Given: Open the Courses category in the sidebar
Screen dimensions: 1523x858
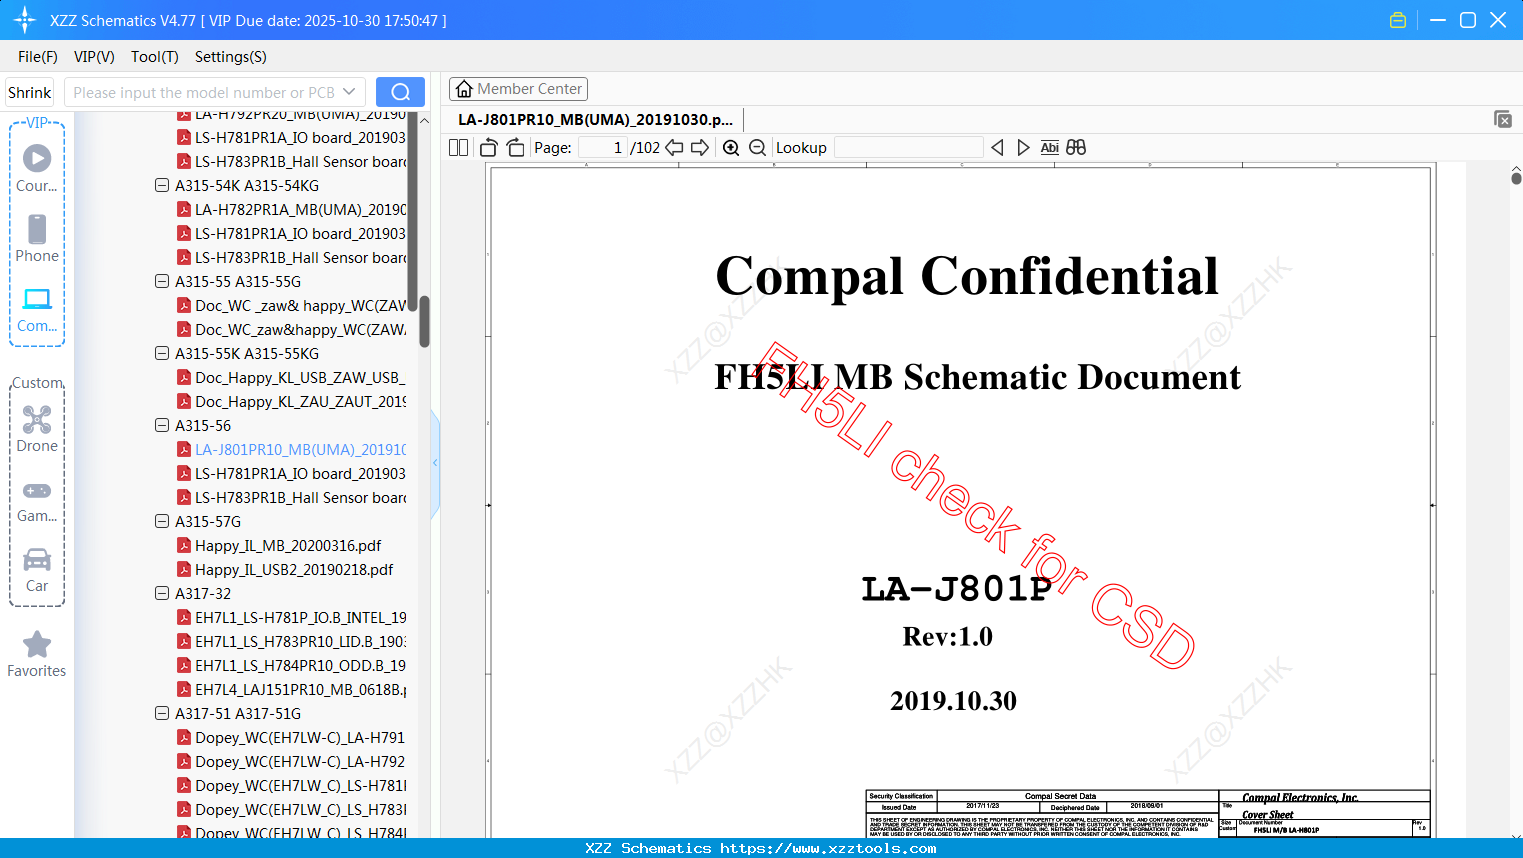Looking at the screenshot, I should point(37,168).
